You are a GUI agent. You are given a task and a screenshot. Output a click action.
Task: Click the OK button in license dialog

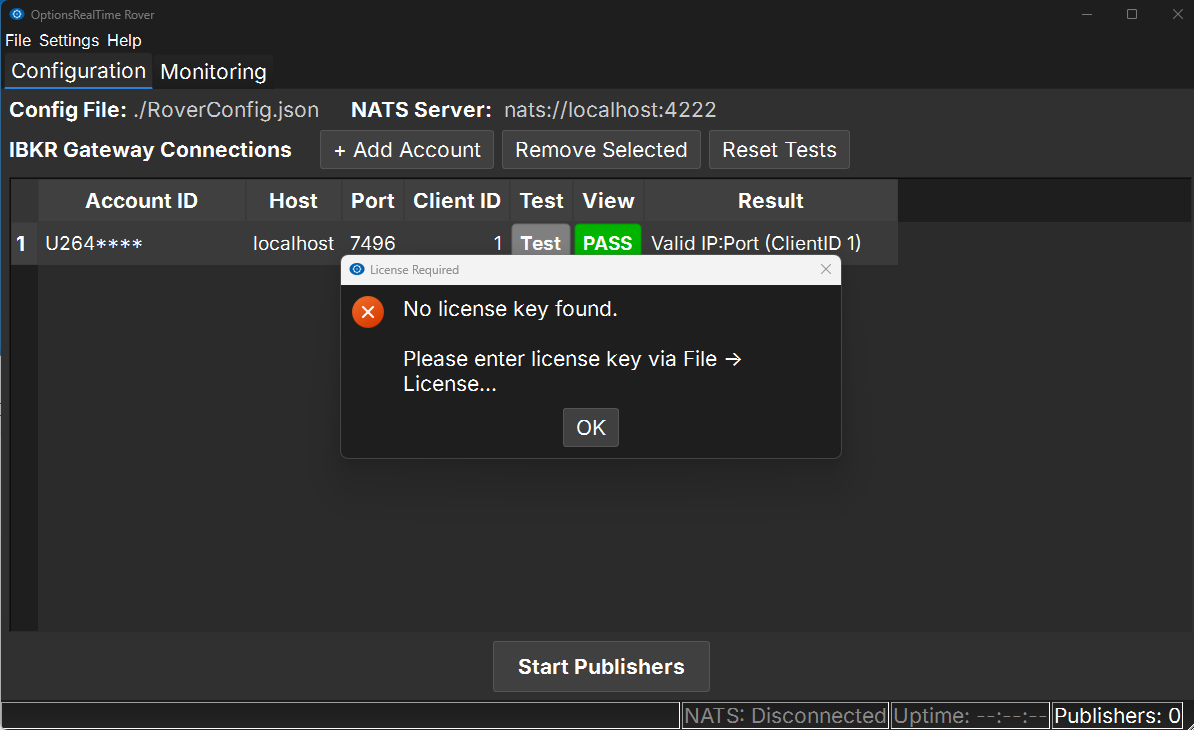coord(590,428)
